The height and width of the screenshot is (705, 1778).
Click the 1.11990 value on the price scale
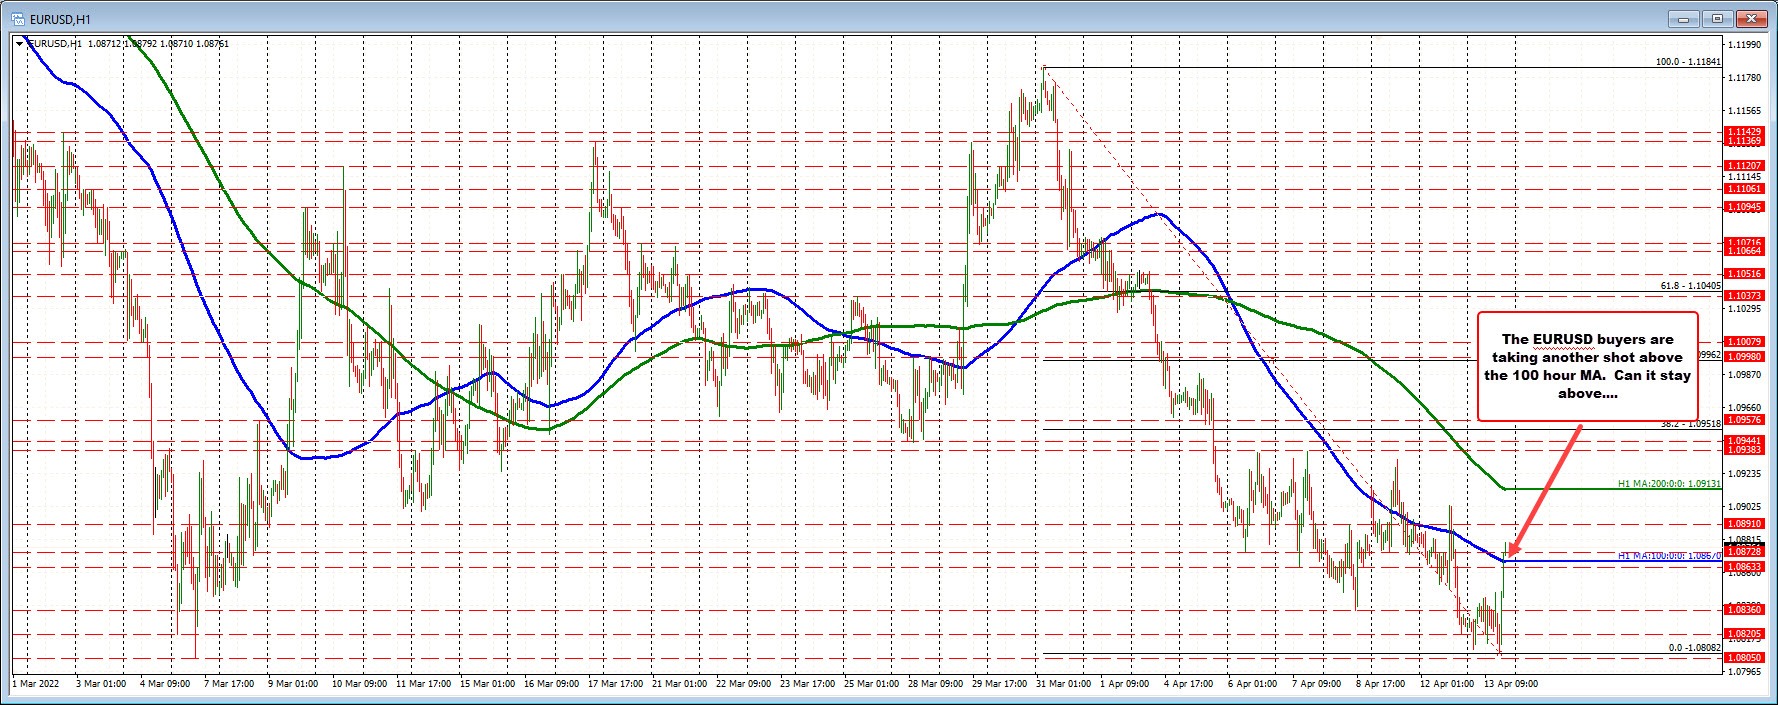(1746, 45)
